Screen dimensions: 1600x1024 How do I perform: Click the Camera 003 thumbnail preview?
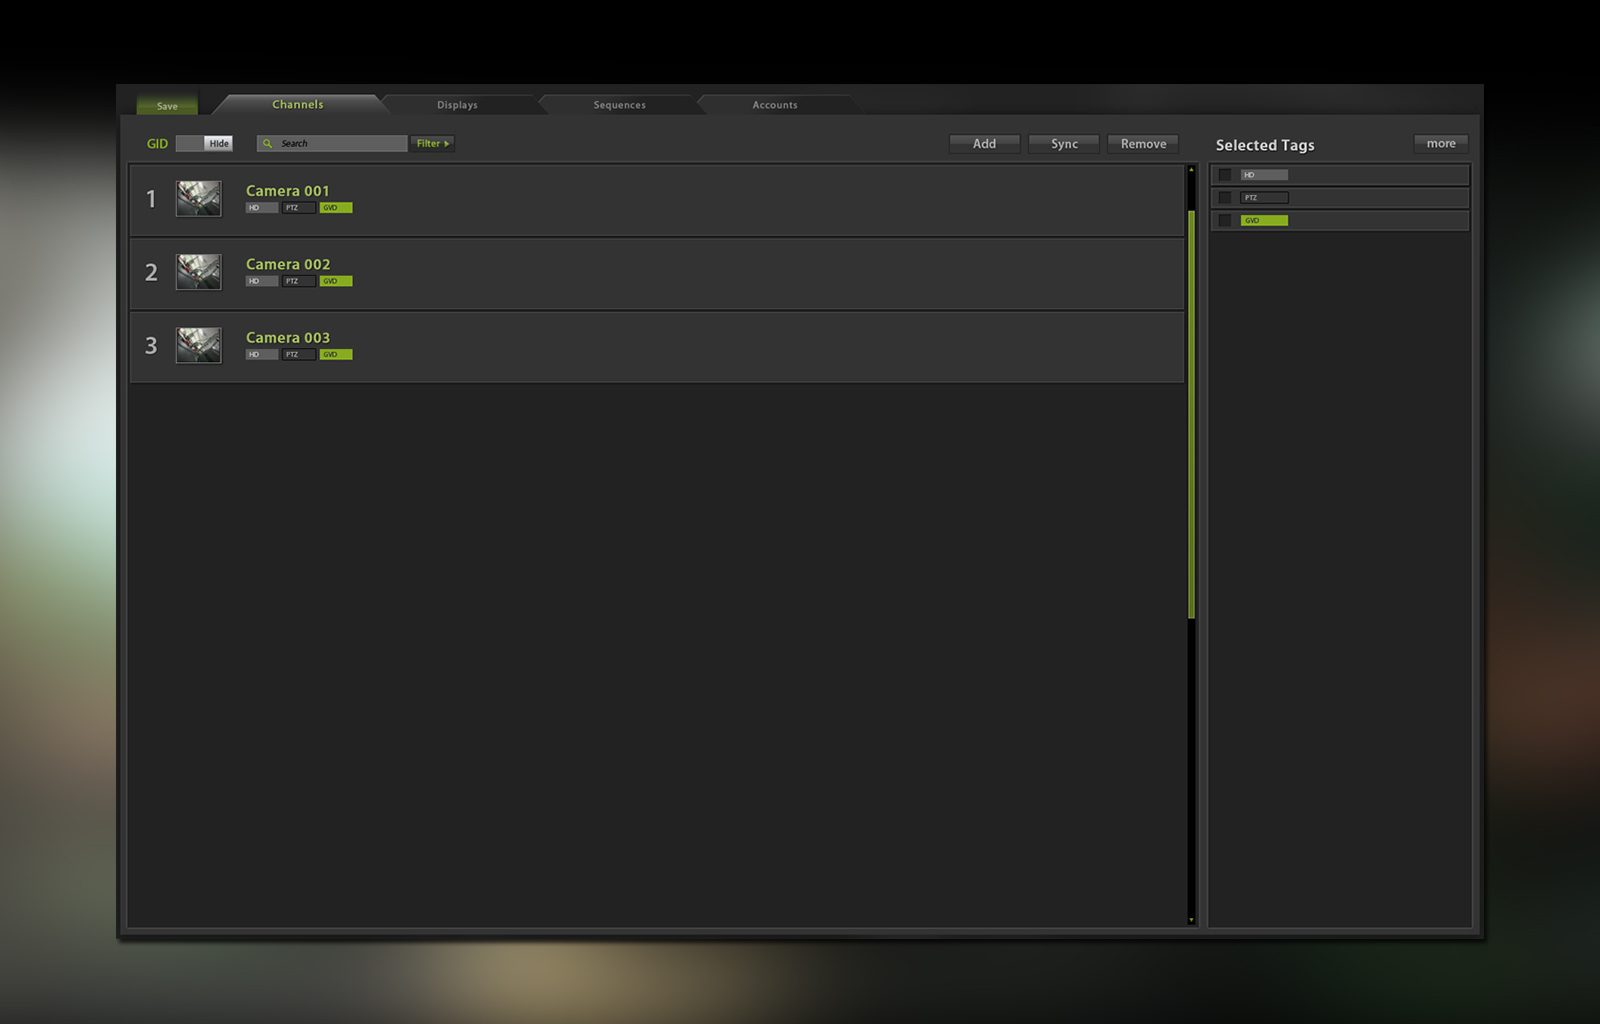click(199, 346)
